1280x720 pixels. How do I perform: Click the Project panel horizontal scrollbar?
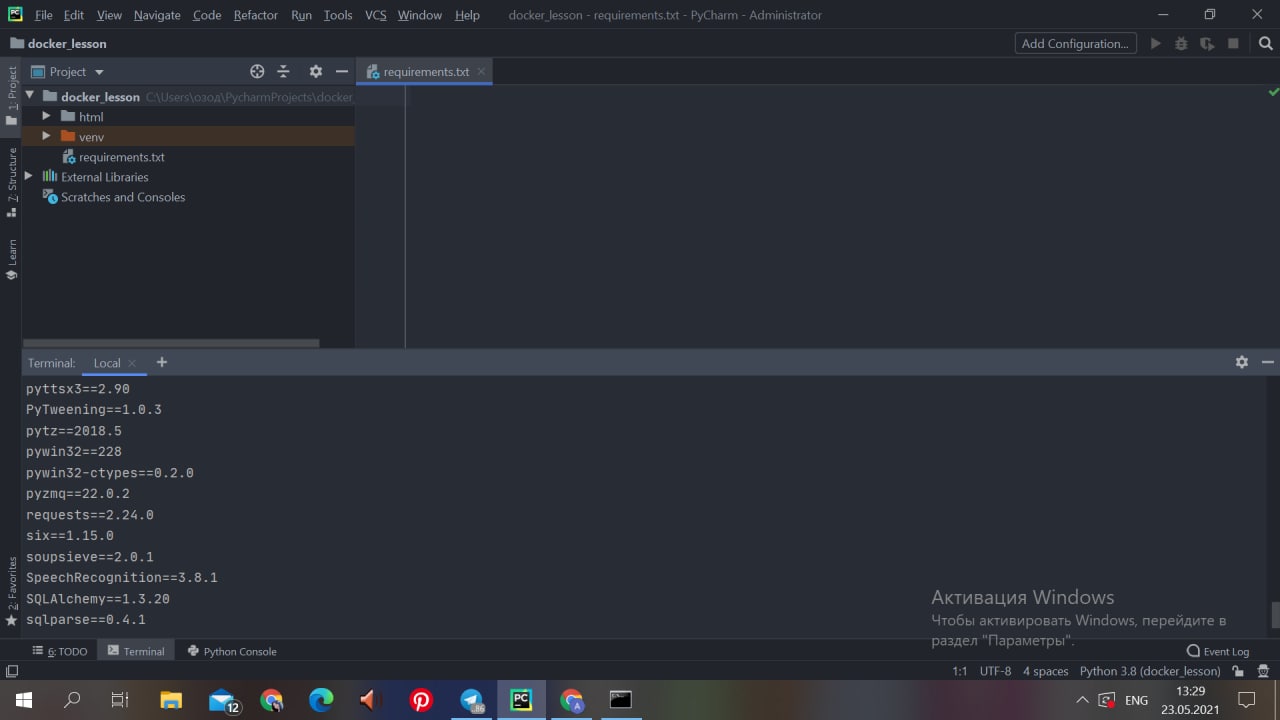tap(171, 343)
